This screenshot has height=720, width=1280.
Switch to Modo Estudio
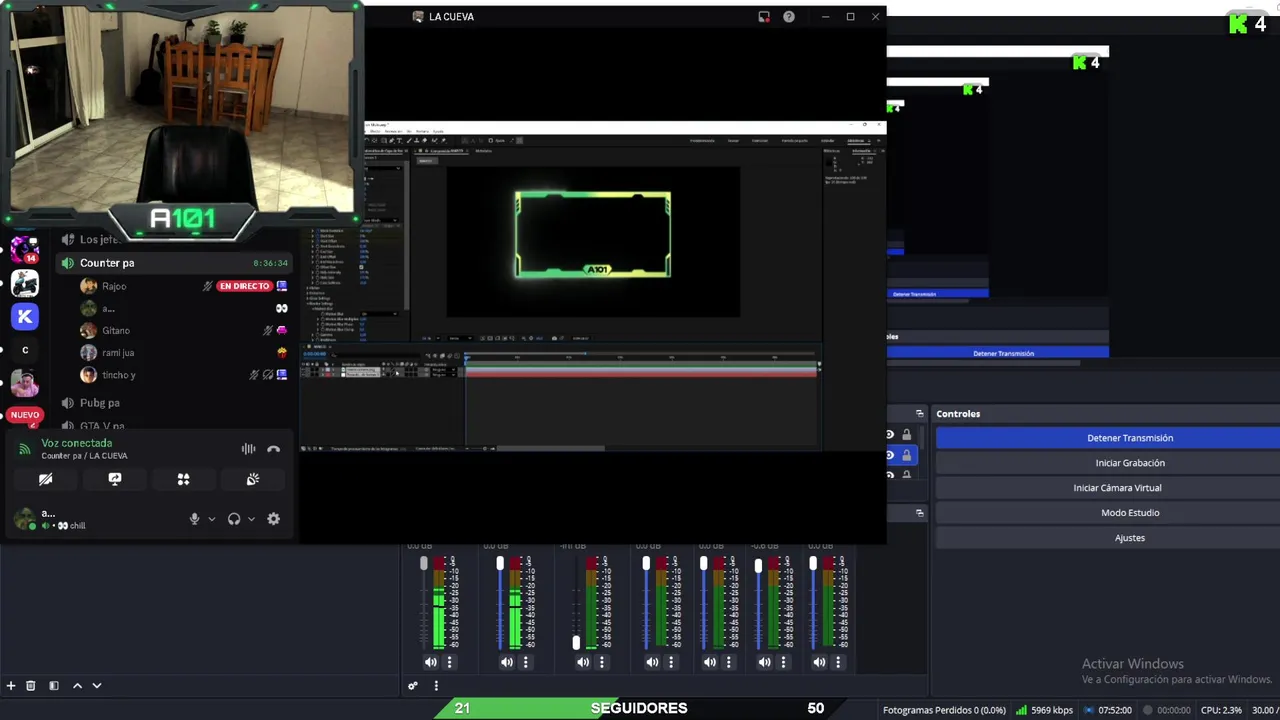[x=1130, y=513]
